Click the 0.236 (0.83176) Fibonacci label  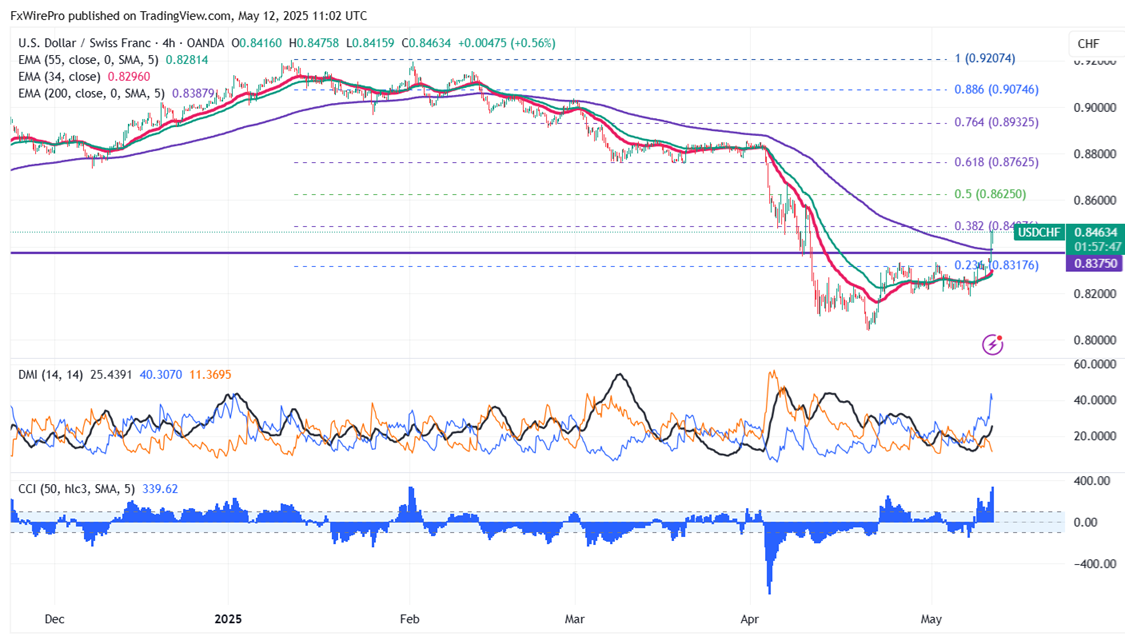[x=996, y=265]
